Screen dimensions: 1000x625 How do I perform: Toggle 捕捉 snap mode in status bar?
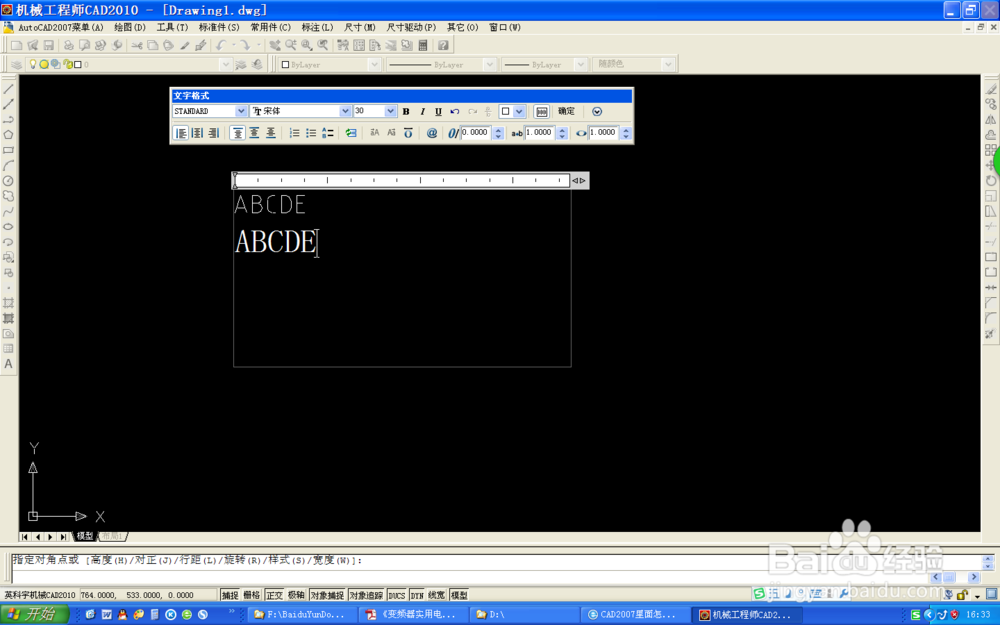pos(230,595)
